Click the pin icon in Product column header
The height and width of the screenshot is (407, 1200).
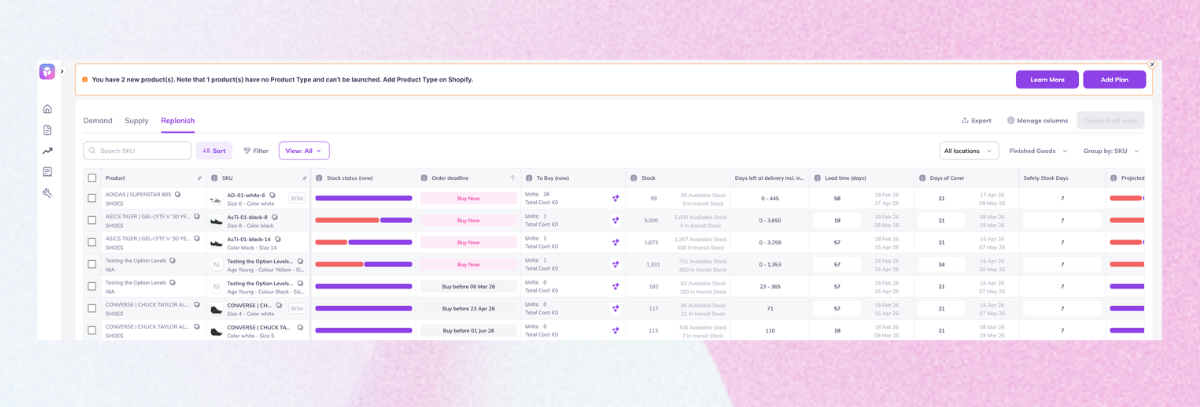(200, 178)
